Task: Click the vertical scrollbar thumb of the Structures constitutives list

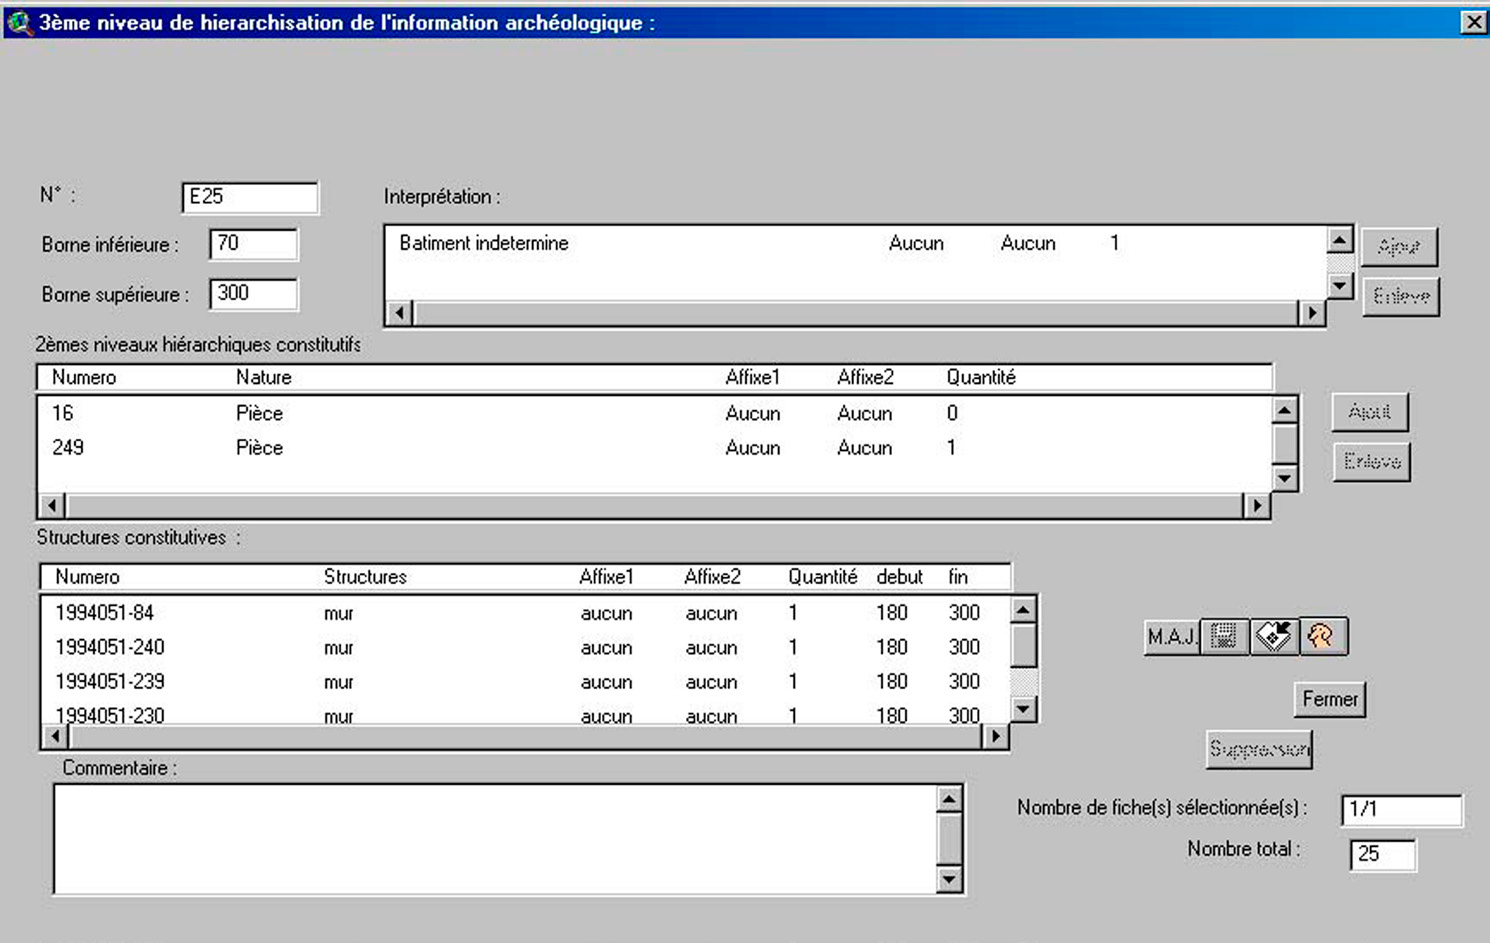Action: click(x=1023, y=645)
